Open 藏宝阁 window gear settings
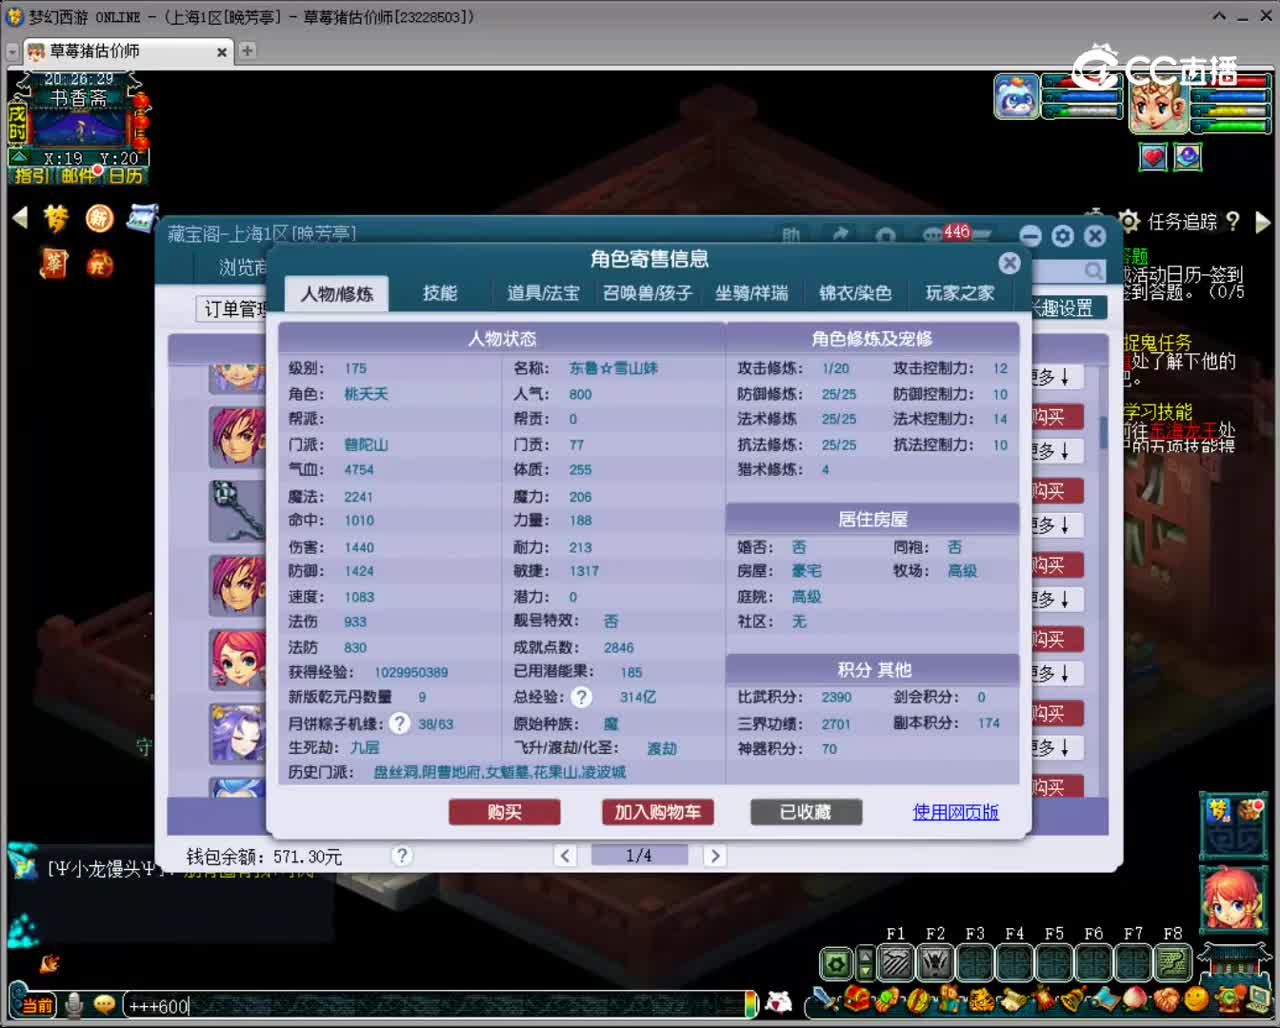Viewport: 1280px width, 1028px height. (x=1063, y=236)
